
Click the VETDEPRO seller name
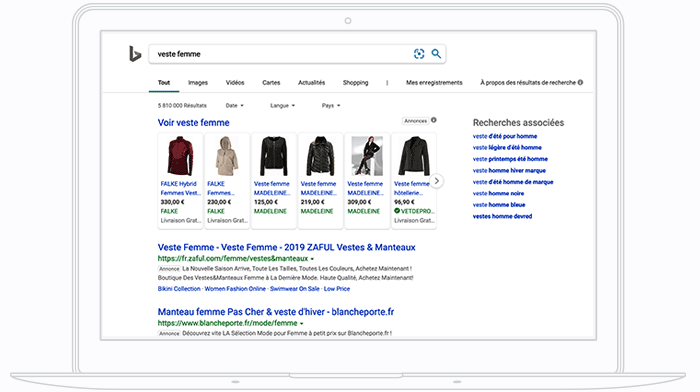click(416, 211)
